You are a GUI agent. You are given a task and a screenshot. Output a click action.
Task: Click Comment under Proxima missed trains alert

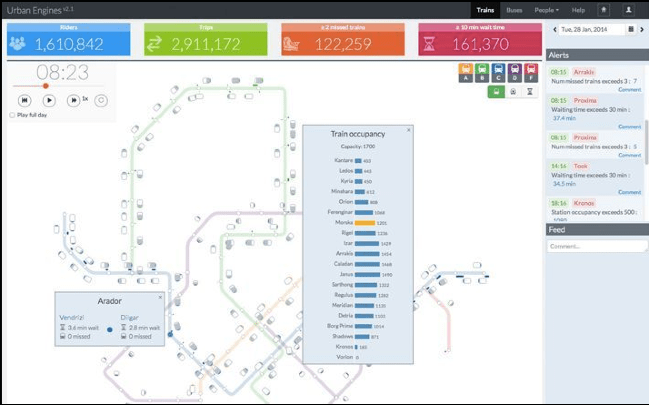630,155
